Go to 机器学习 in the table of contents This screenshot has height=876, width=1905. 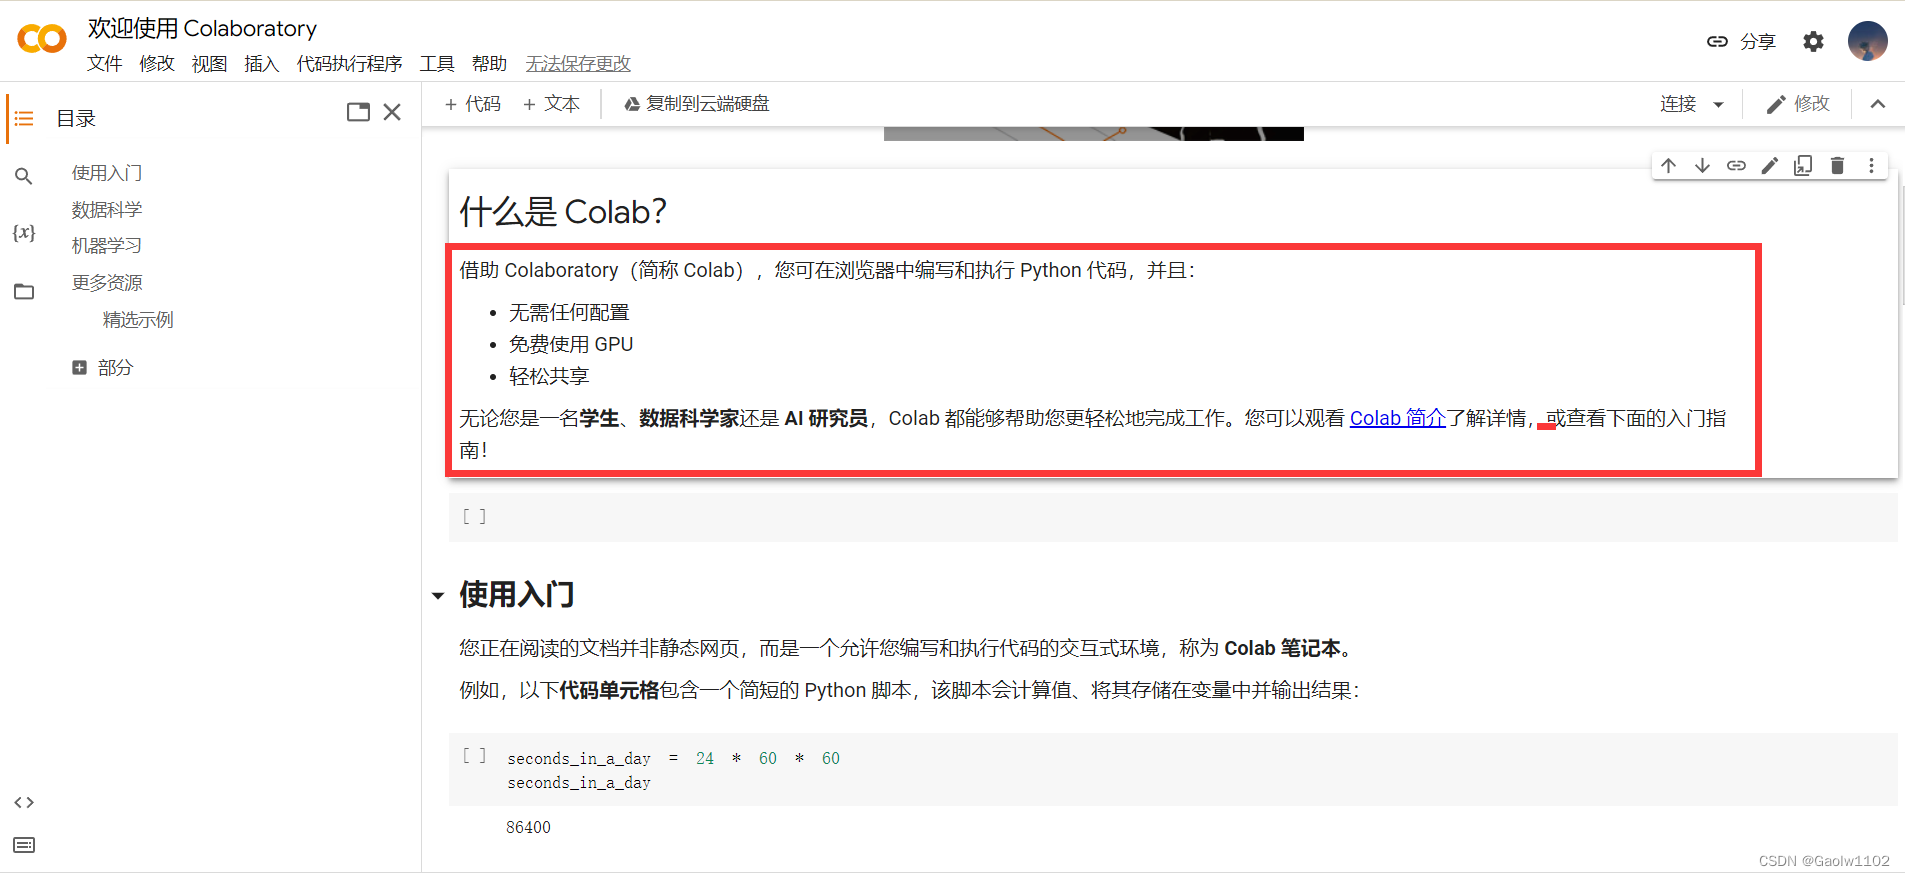[107, 246]
